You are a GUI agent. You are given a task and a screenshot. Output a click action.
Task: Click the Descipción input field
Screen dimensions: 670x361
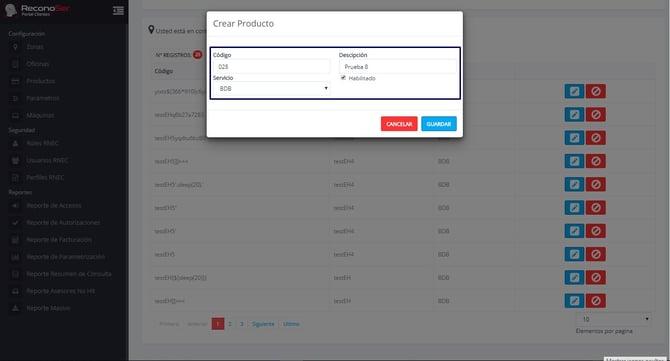[x=398, y=67]
